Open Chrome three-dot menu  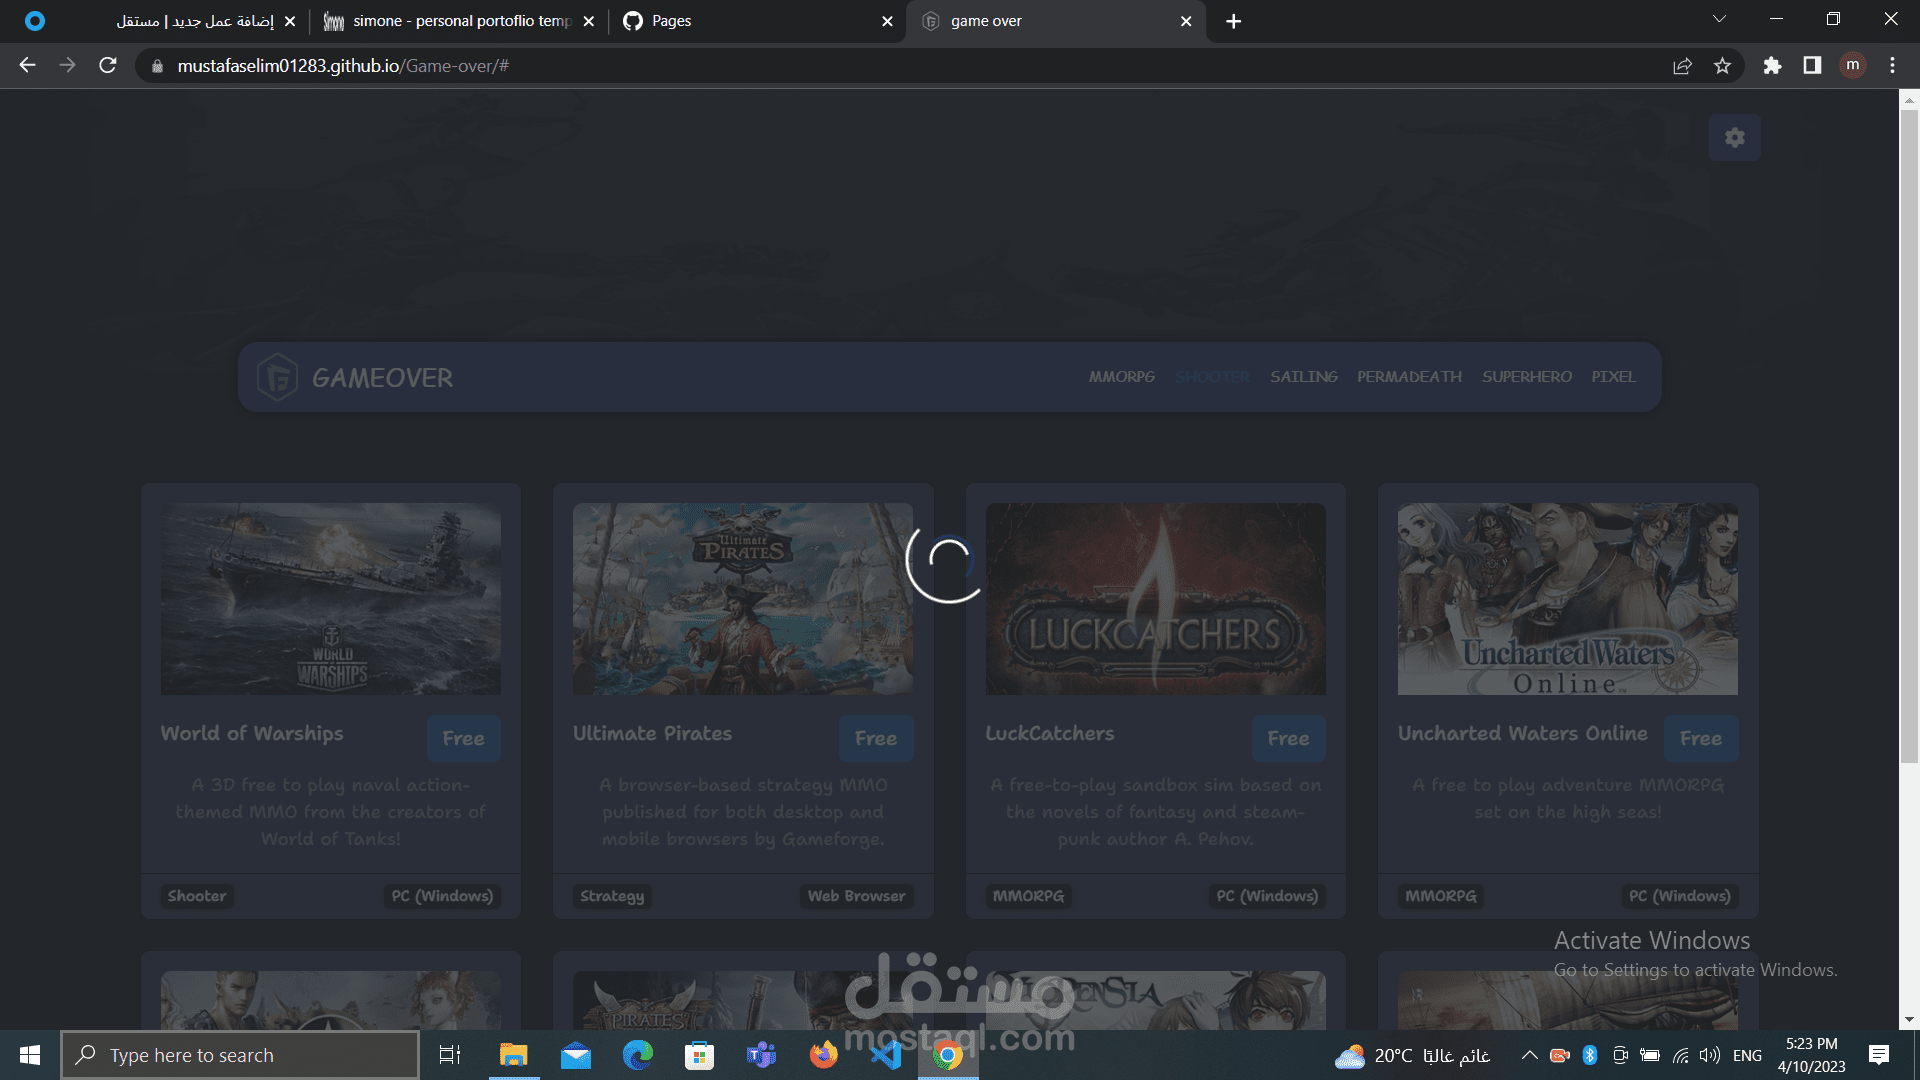click(1892, 66)
